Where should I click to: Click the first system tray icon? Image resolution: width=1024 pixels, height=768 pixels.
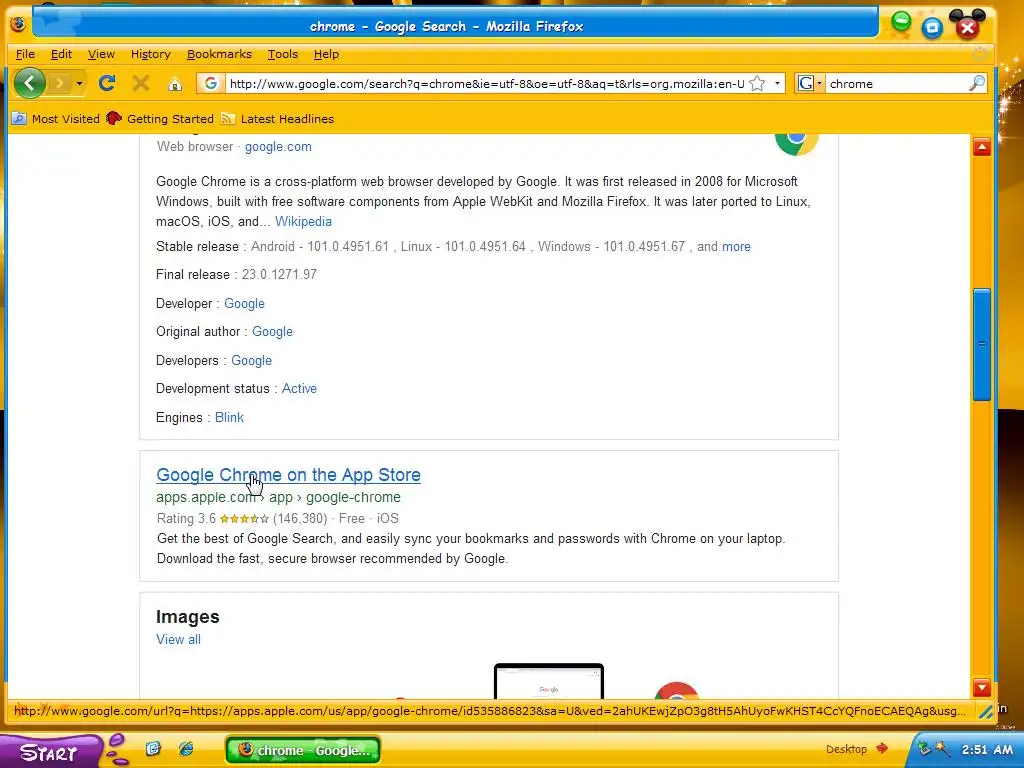click(924, 748)
